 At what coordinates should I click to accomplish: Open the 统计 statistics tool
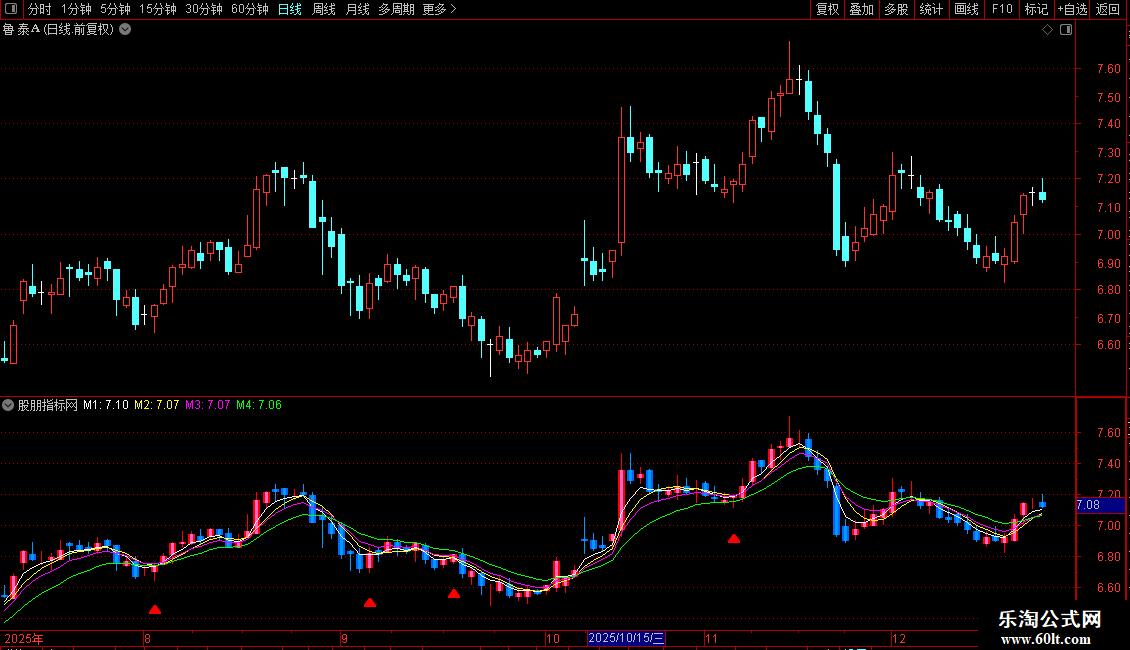click(931, 9)
